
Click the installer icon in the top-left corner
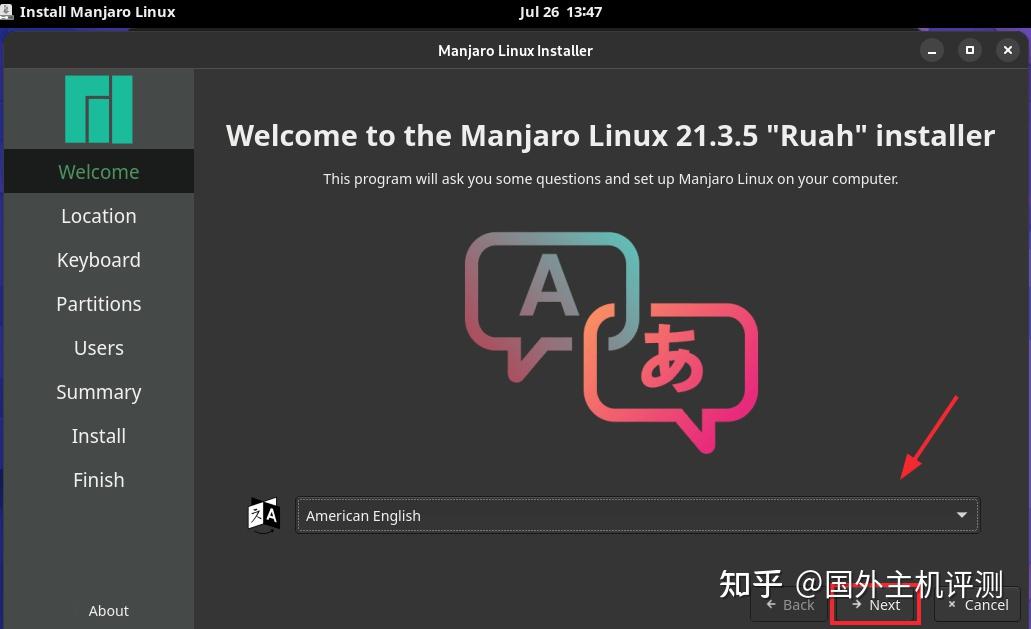(x=8, y=11)
